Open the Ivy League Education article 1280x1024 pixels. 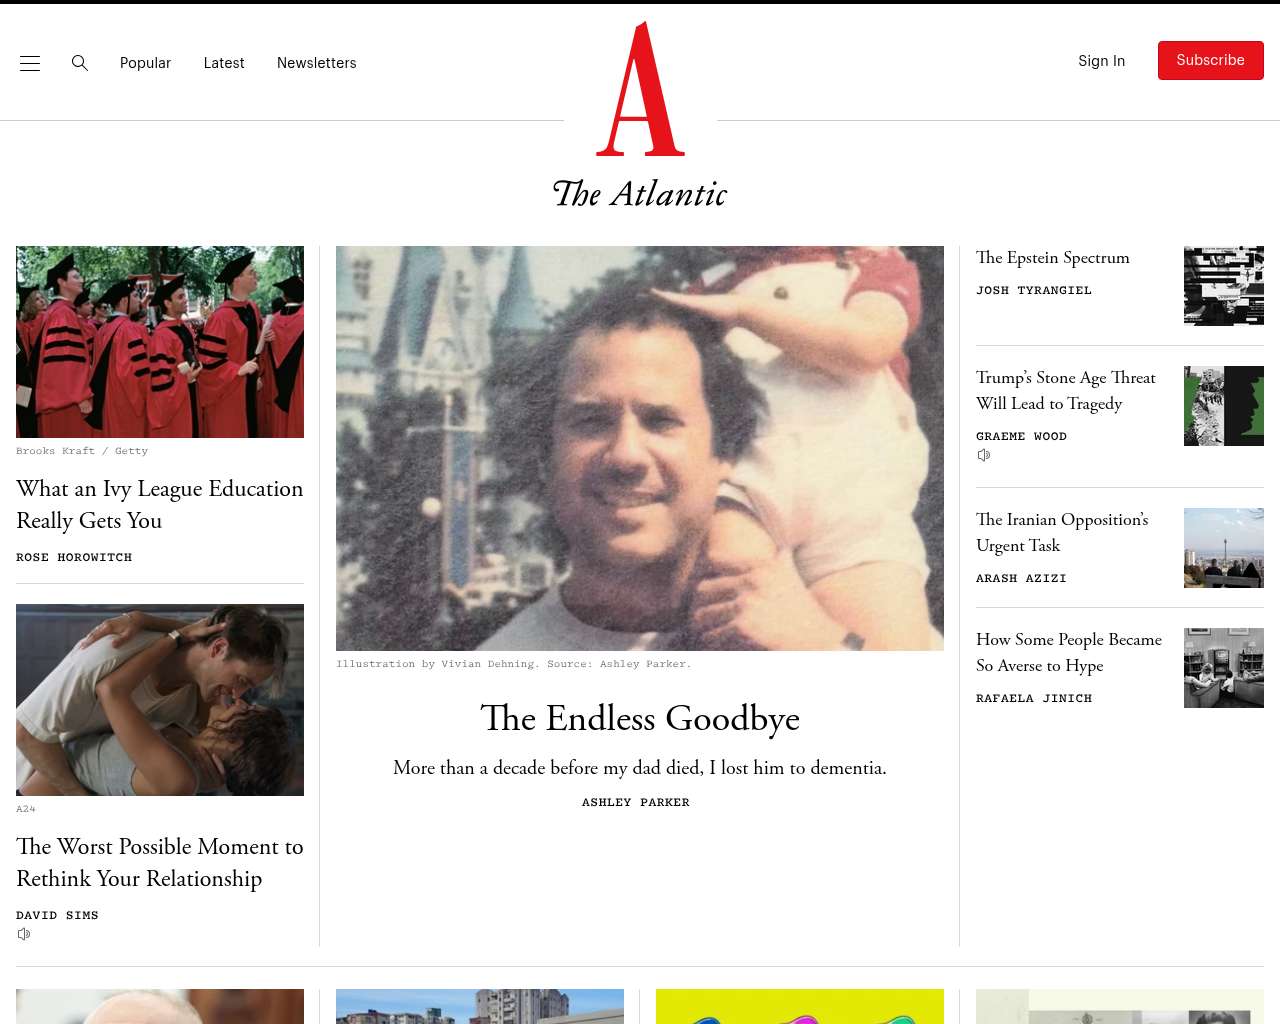pyautogui.click(x=160, y=504)
